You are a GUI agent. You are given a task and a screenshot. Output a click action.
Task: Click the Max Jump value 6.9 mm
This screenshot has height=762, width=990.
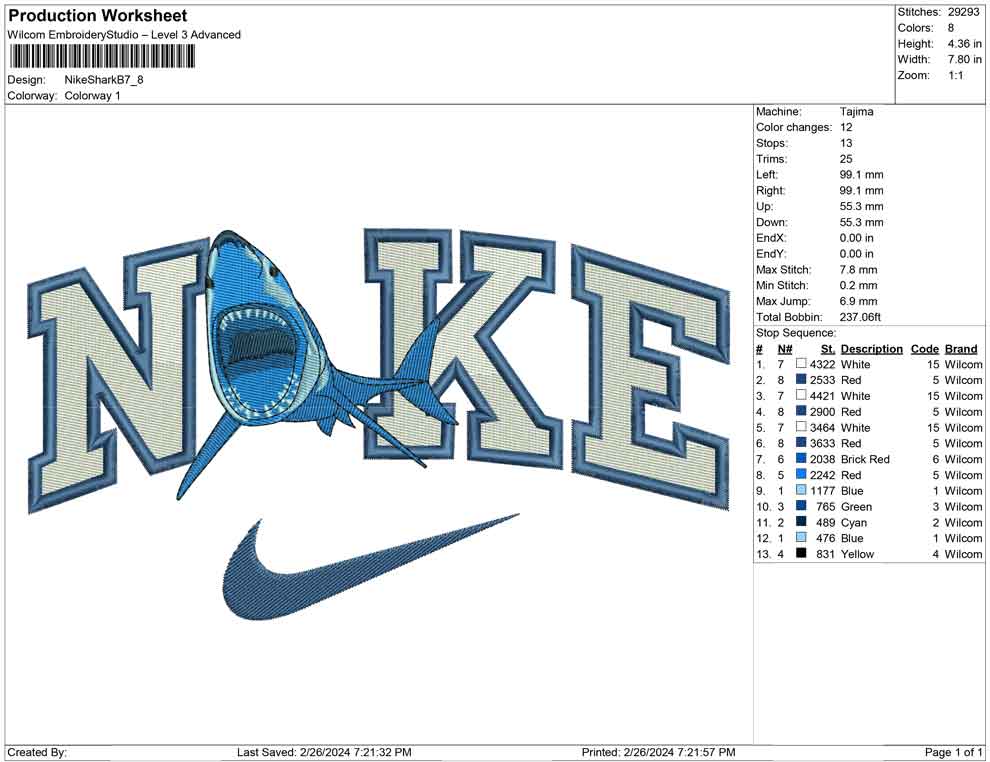[858, 301]
